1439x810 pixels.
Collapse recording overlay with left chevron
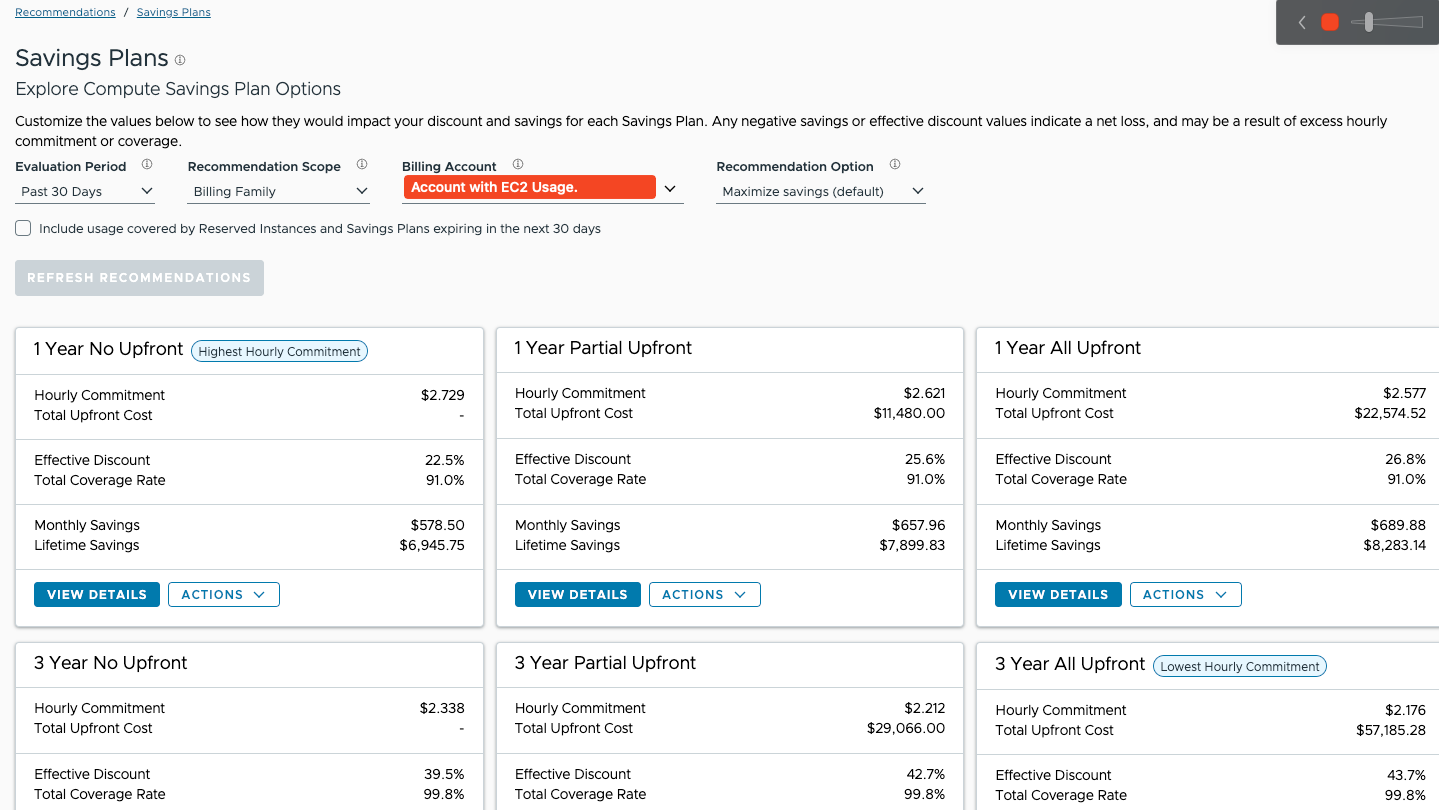tap(1302, 22)
